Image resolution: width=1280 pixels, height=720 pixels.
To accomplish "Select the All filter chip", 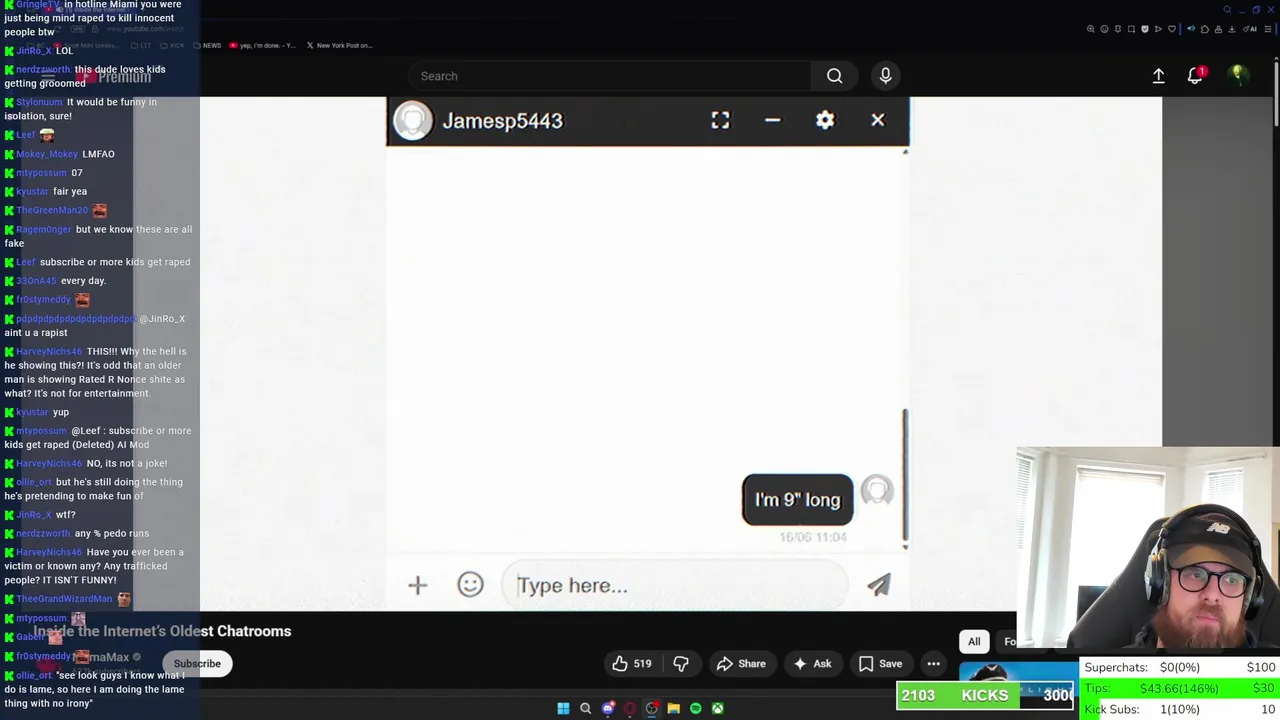I will coord(974,642).
